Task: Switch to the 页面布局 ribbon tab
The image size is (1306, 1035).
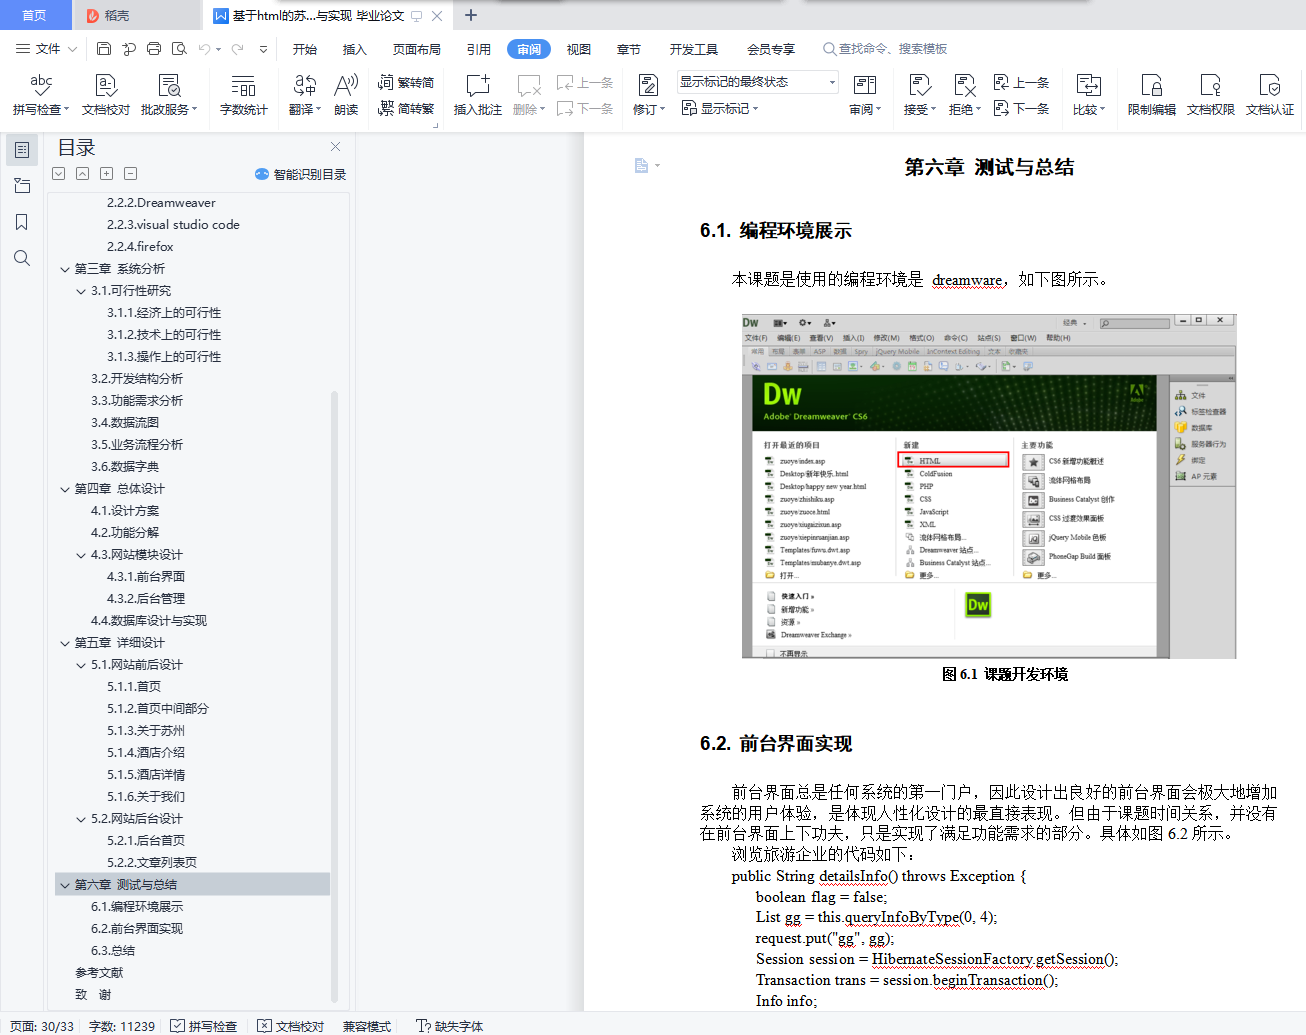Action: pyautogui.click(x=417, y=49)
